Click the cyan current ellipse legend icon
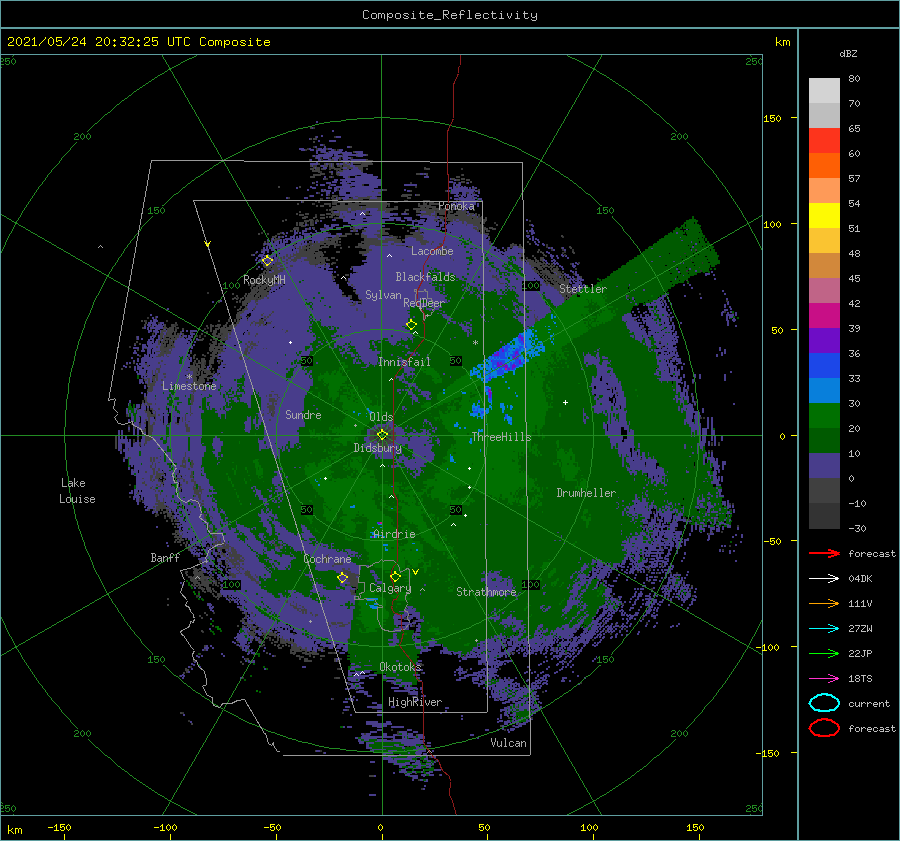Viewport: 900px width, 841px height. [x=824, y=703]
